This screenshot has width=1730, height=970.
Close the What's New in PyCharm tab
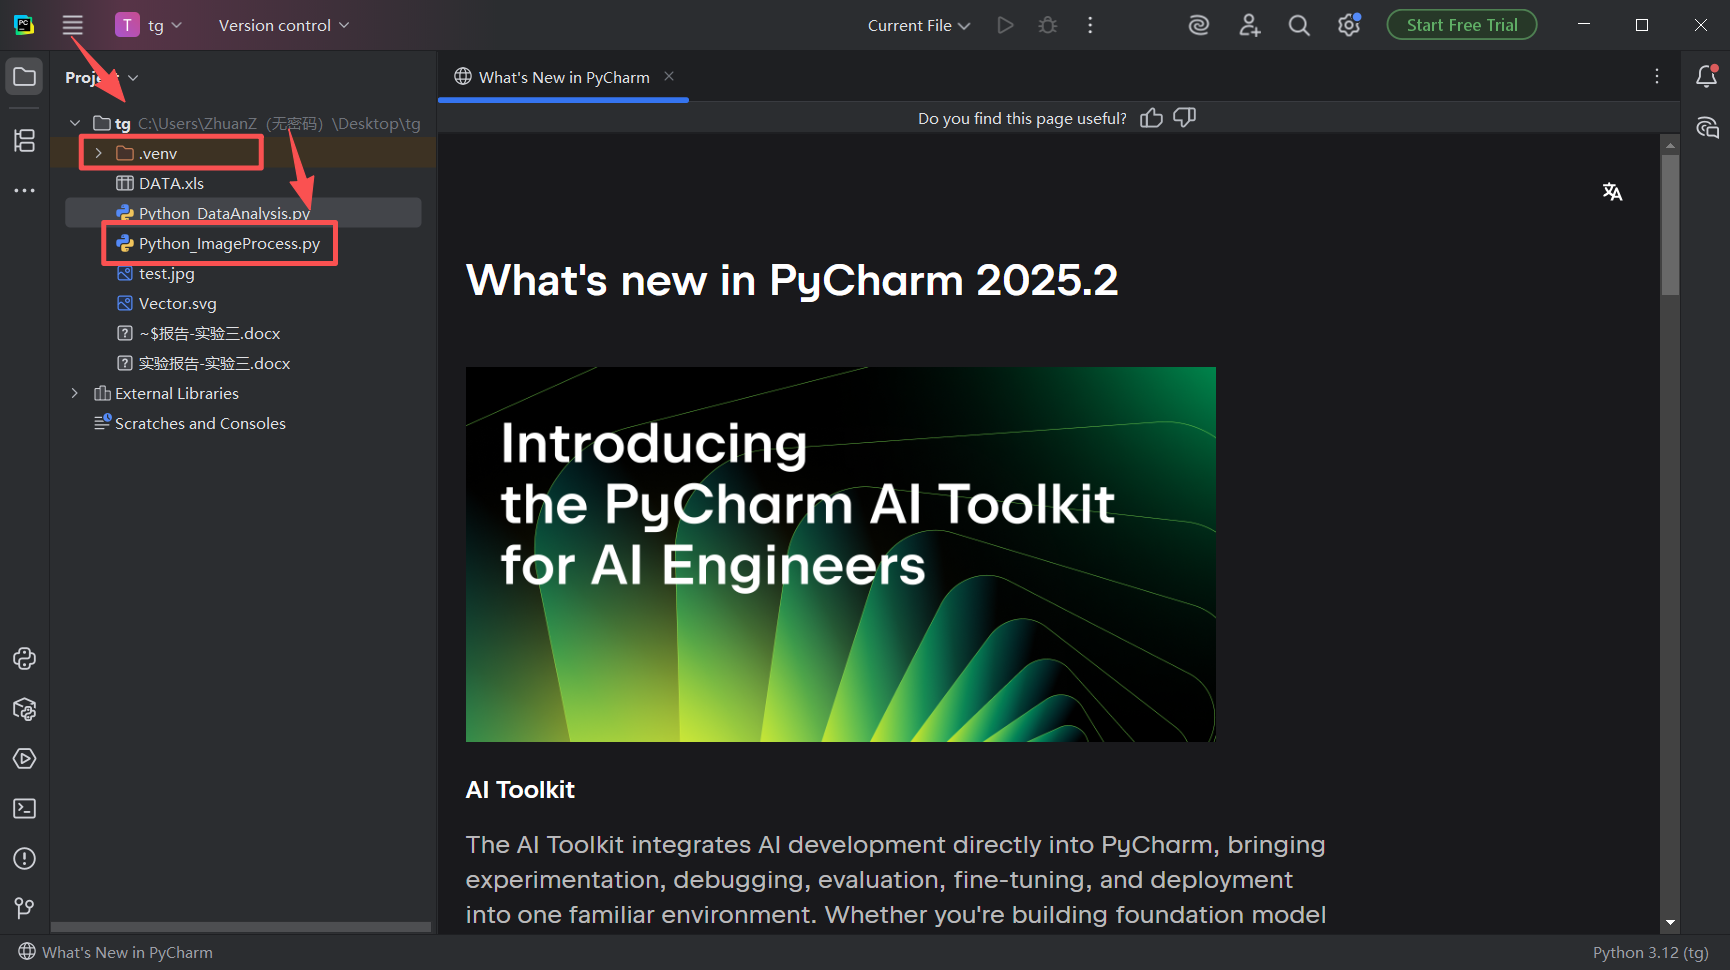coord(669,76)
